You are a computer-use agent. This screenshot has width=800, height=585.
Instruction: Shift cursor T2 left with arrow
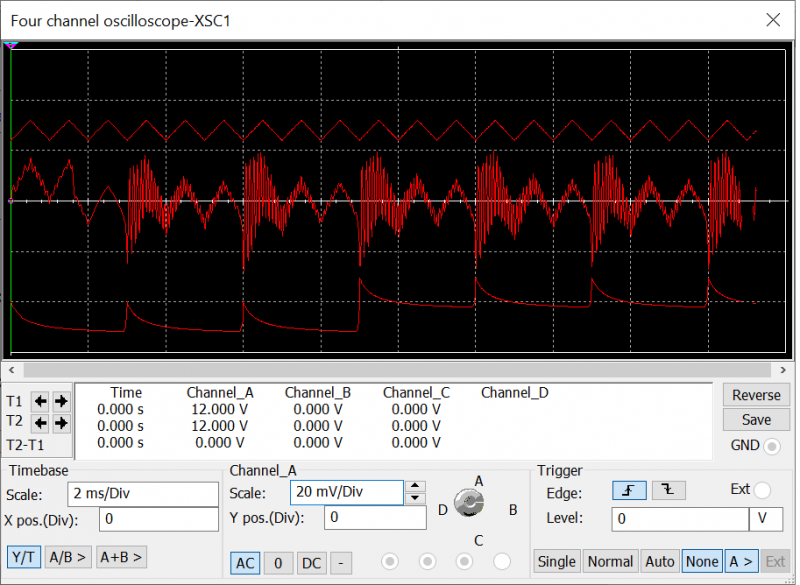coord(41,423)
